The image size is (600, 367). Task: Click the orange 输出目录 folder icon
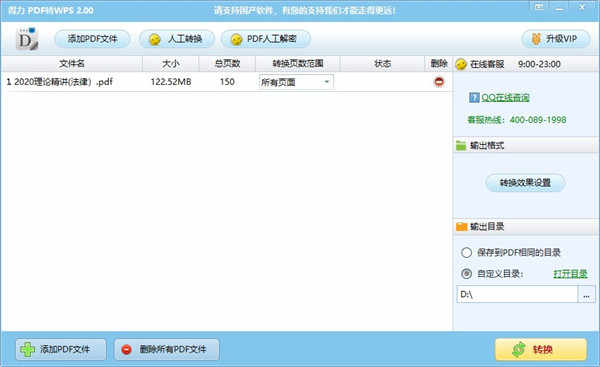pos(461,227)
